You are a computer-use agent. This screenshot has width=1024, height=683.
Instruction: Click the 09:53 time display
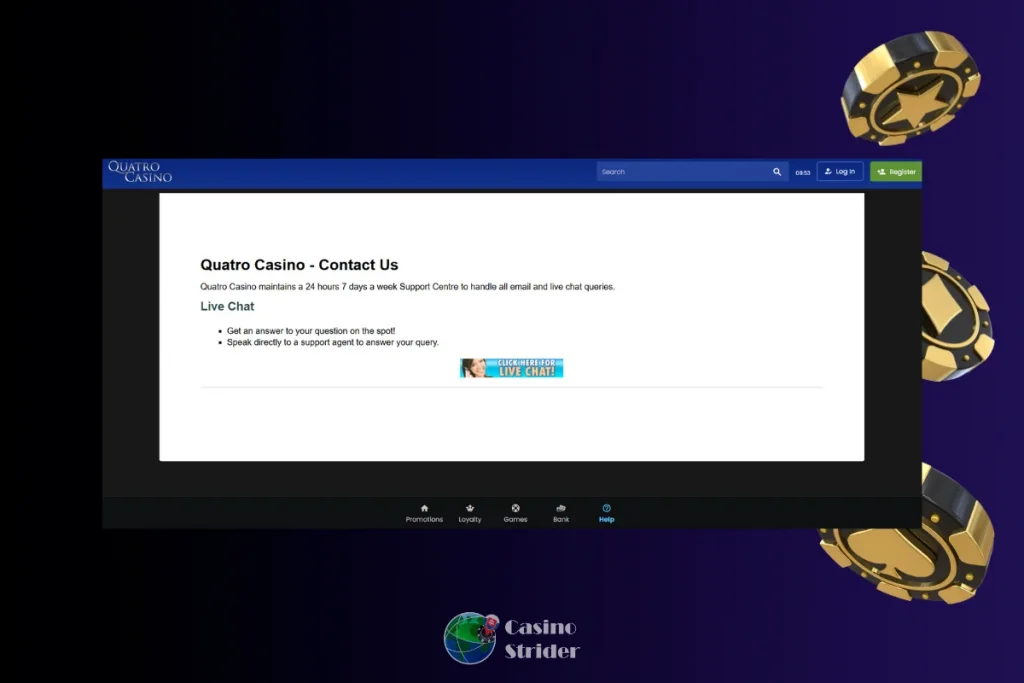(802, 171)
